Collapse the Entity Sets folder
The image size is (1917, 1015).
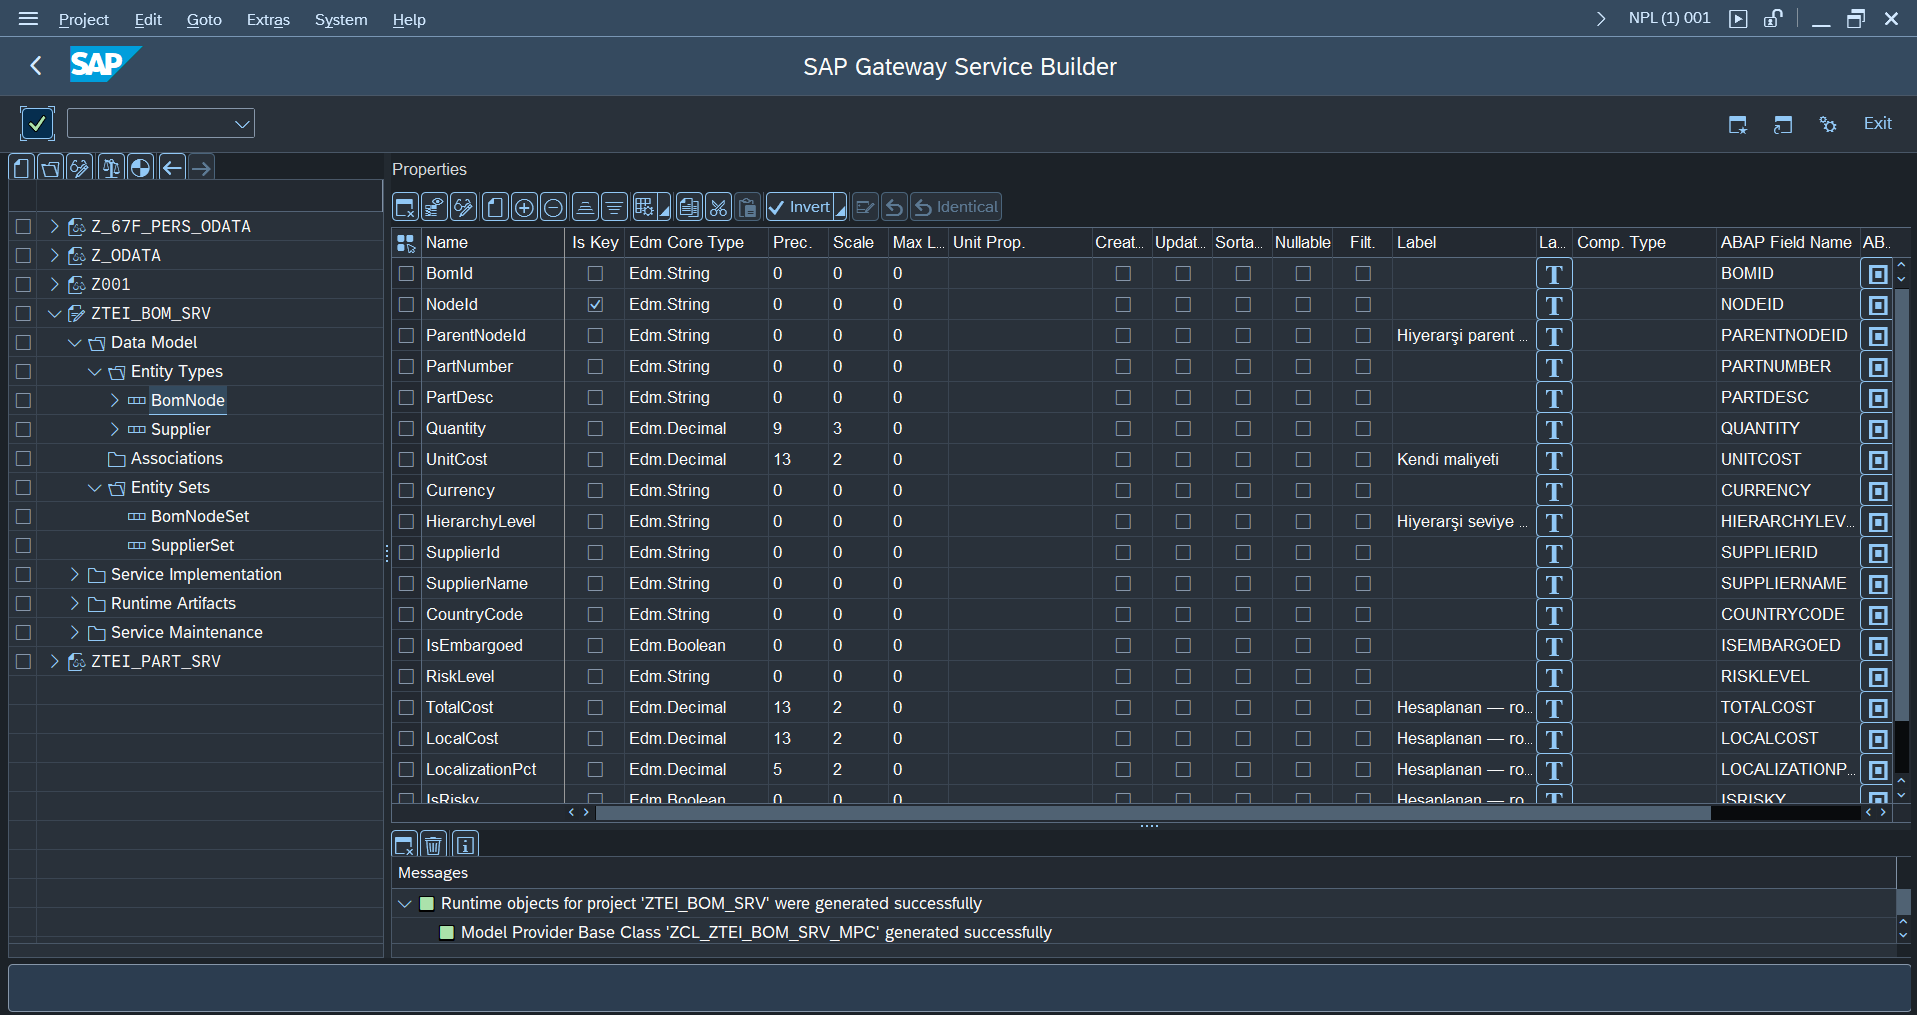[x=94, y=487]
